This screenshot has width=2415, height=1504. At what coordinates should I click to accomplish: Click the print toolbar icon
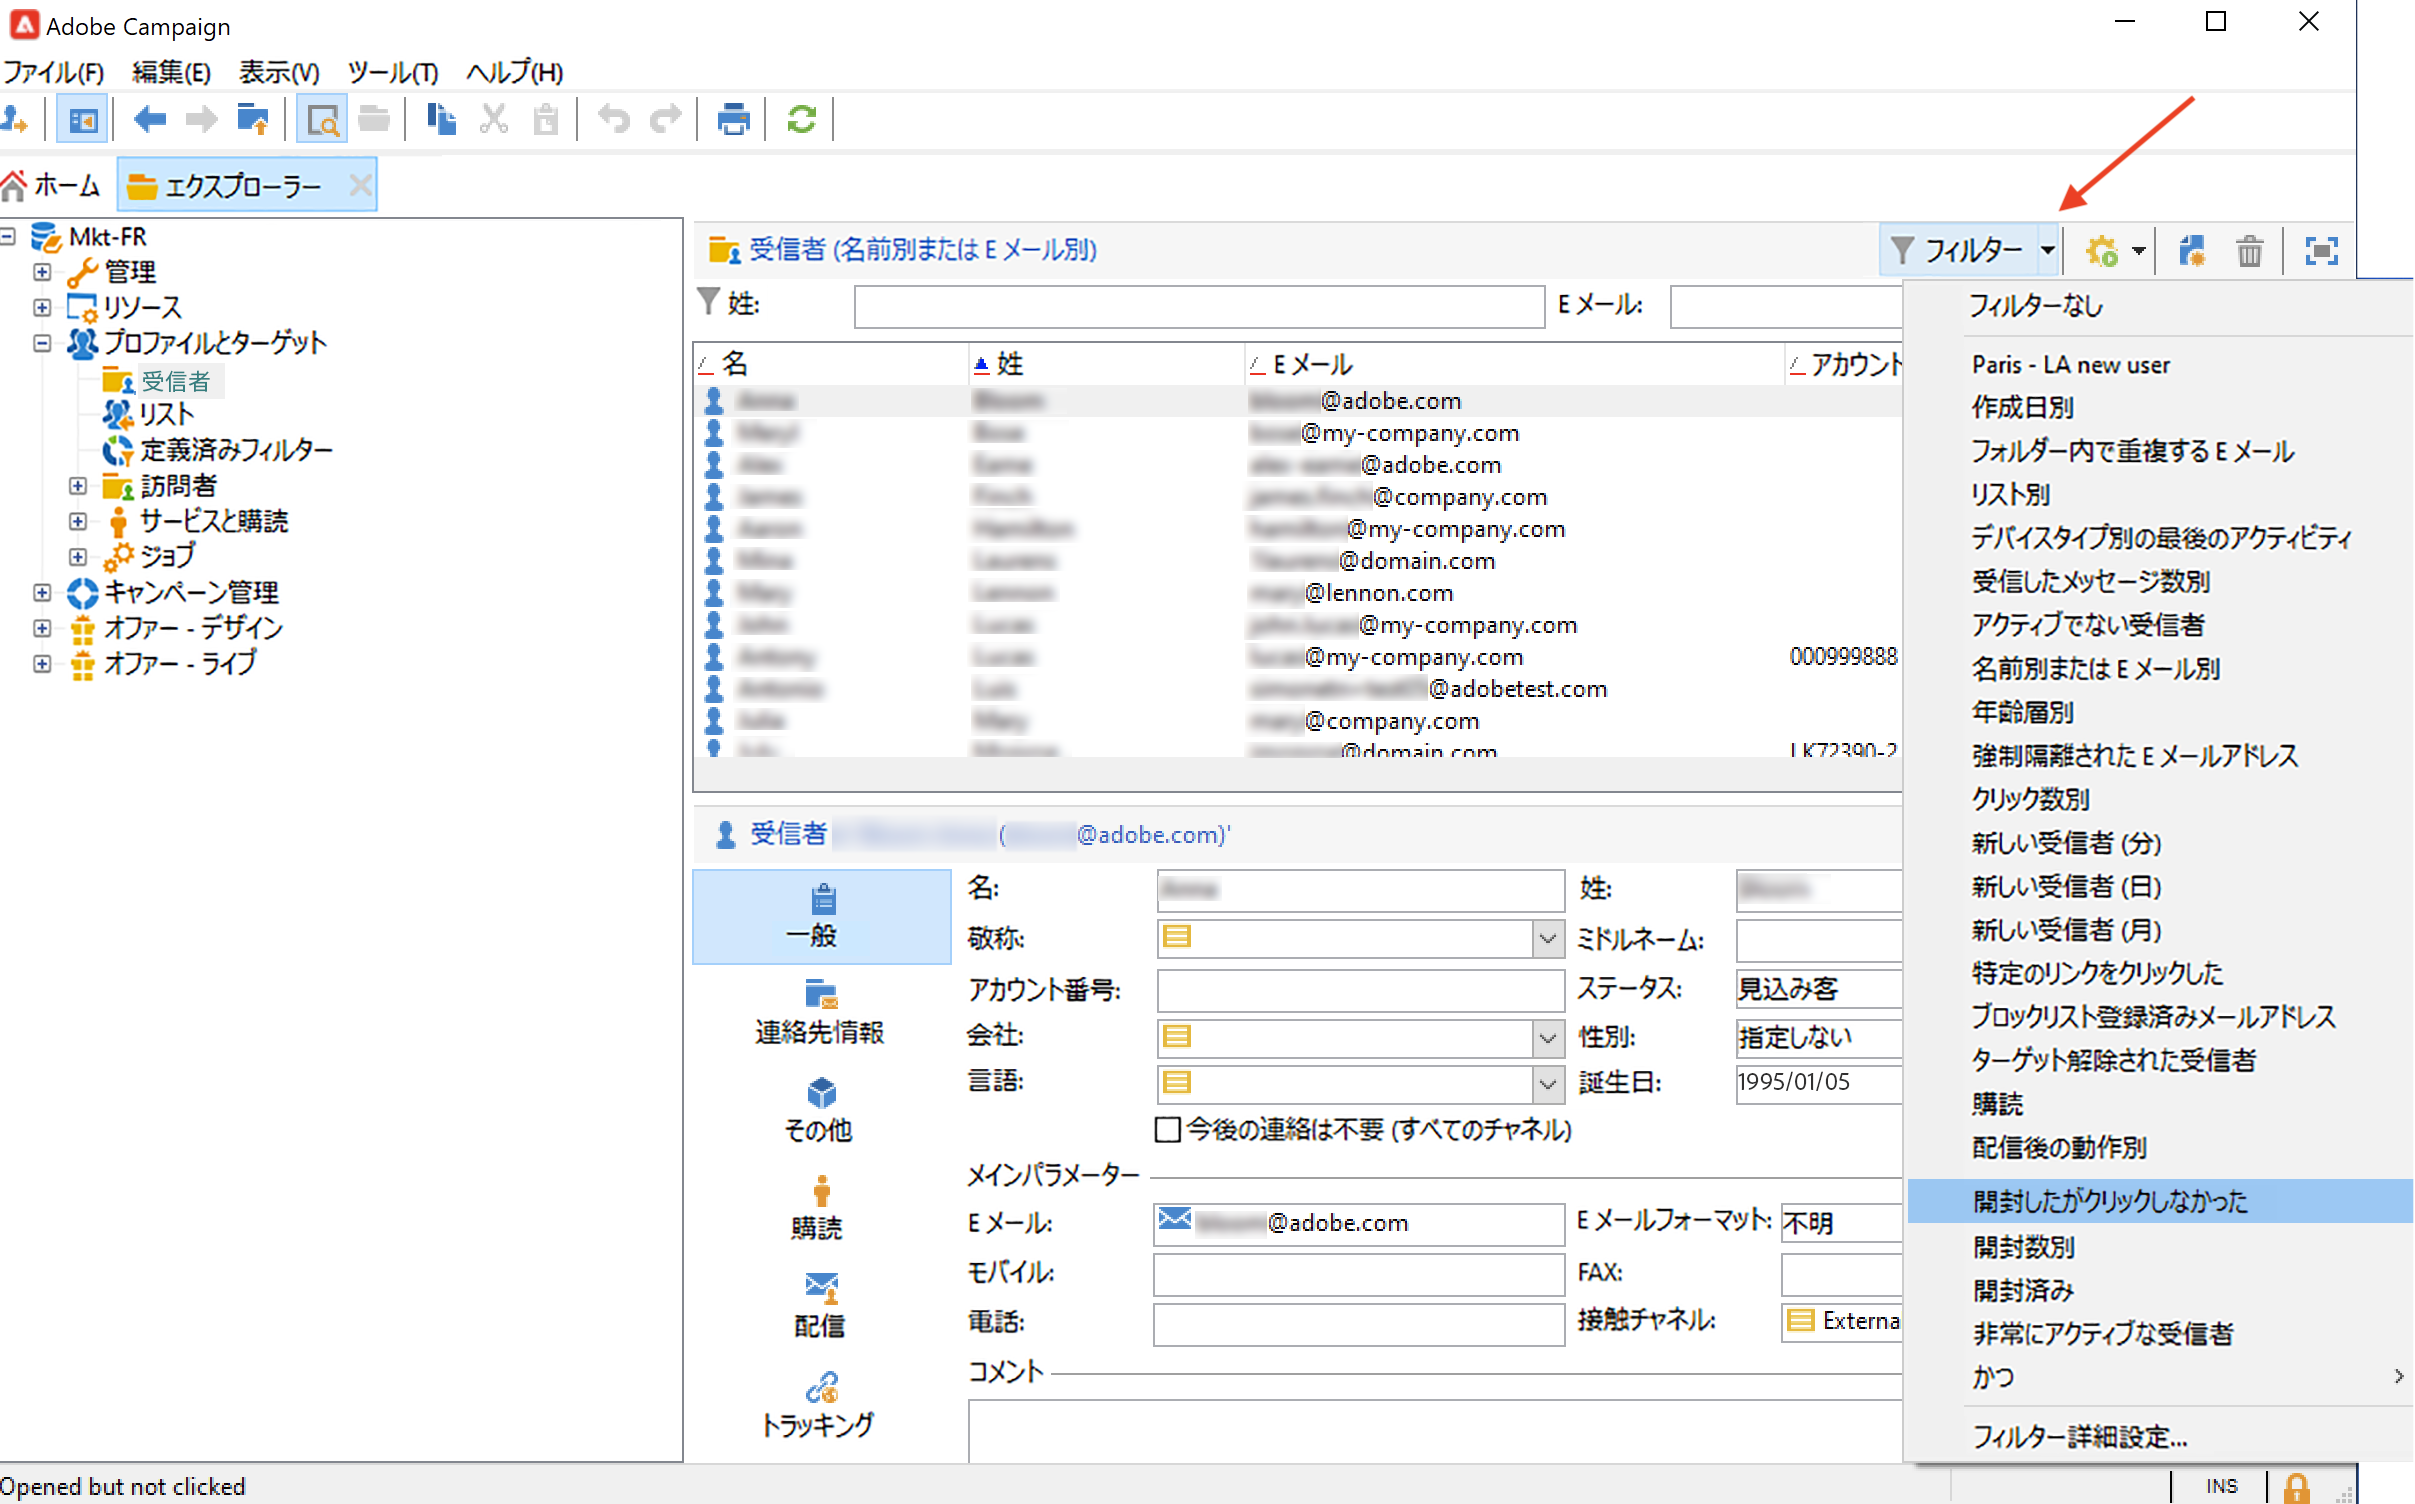733,120
